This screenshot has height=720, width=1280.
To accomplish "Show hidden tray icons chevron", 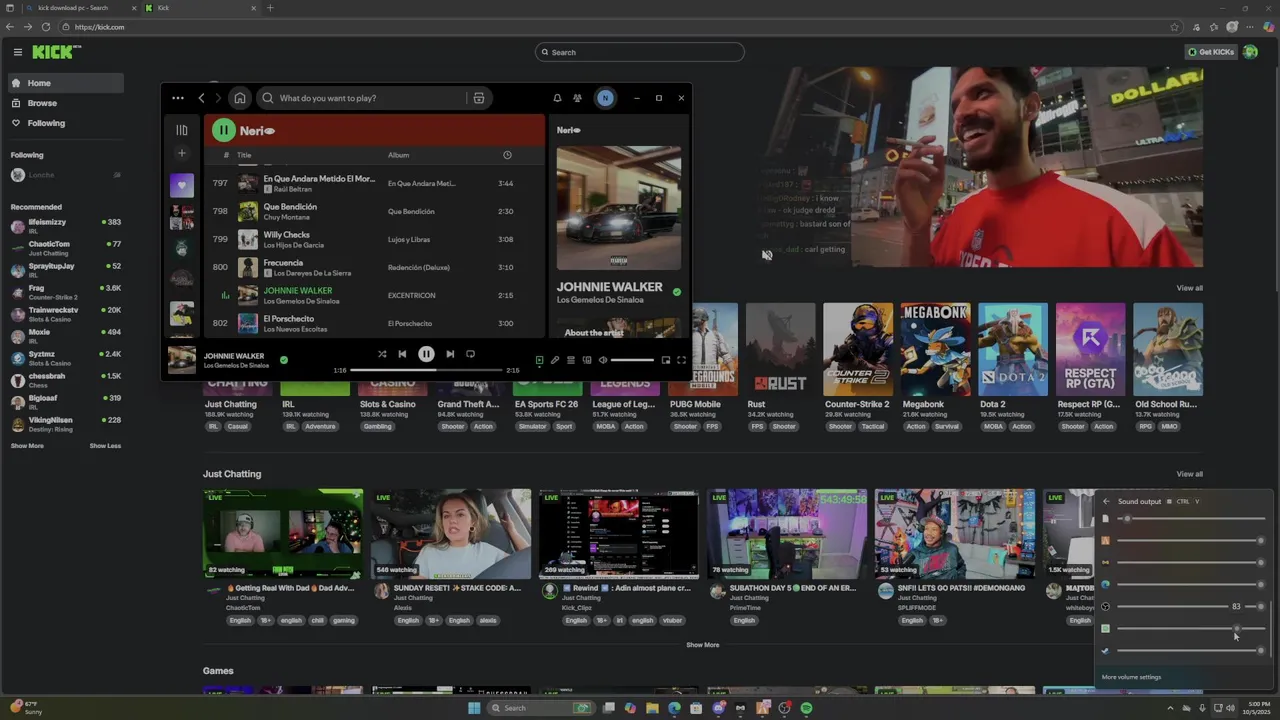I will (x=1170, y=708).
